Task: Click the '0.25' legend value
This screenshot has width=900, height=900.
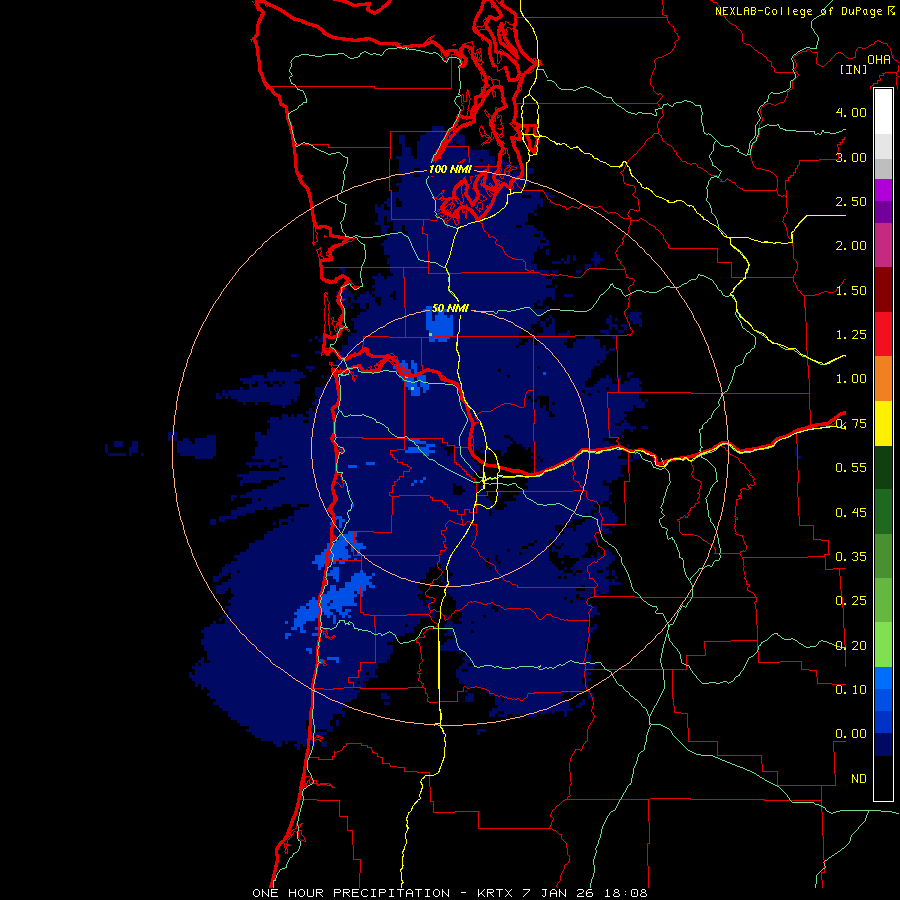Action: pos(851,601)
